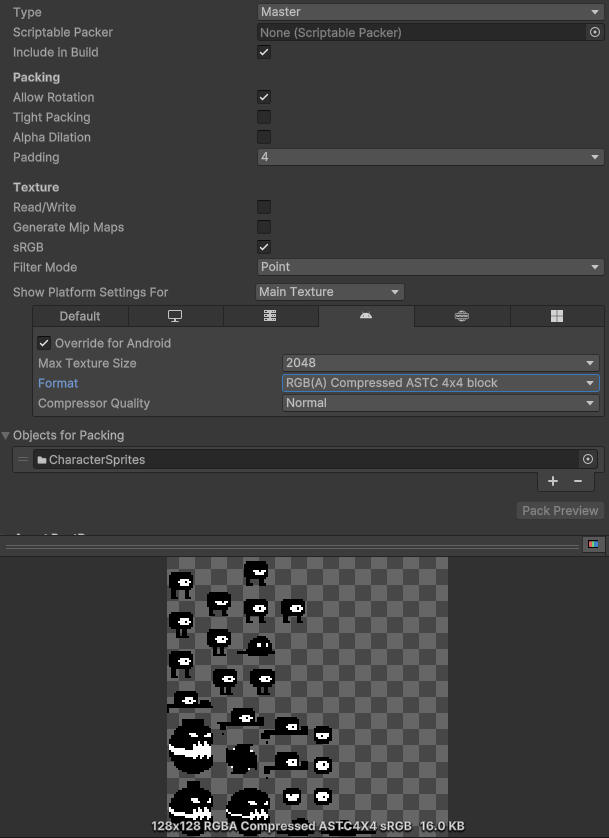Toggle RGB channel view in preview
Screen dimensions: 609x838
[593, 545]
